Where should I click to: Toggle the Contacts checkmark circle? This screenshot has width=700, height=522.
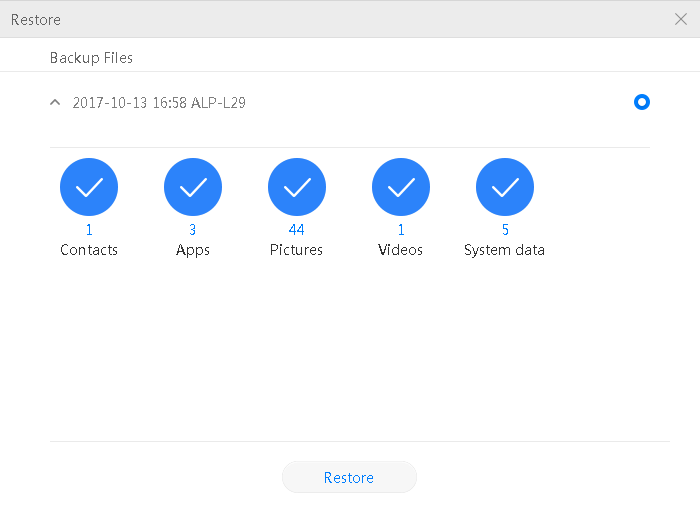(89, 187)
